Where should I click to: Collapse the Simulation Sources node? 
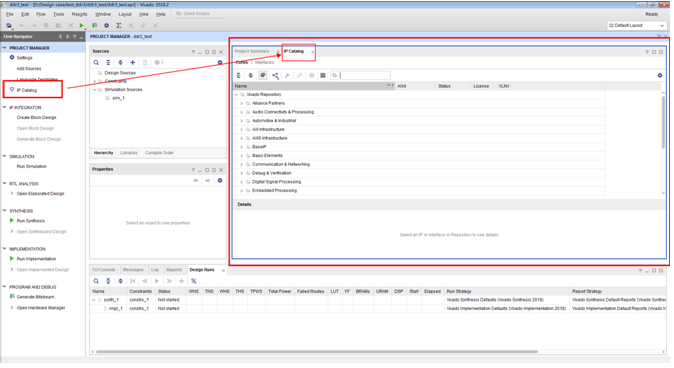[x=95, y=90]
